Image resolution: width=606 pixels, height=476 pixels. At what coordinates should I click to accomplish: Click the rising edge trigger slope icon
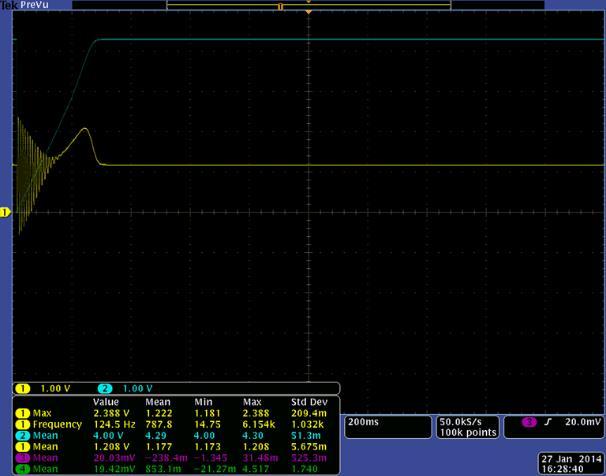(547, 422)
